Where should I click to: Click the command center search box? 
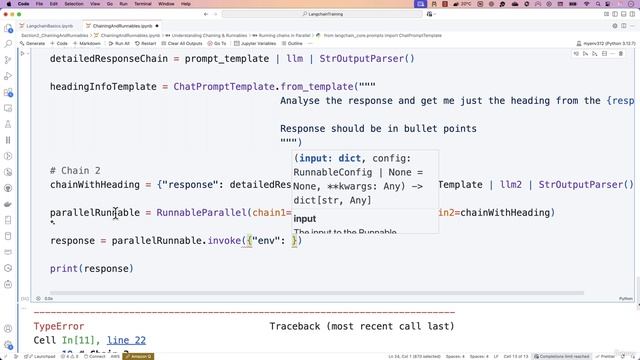tap(322, 14)
